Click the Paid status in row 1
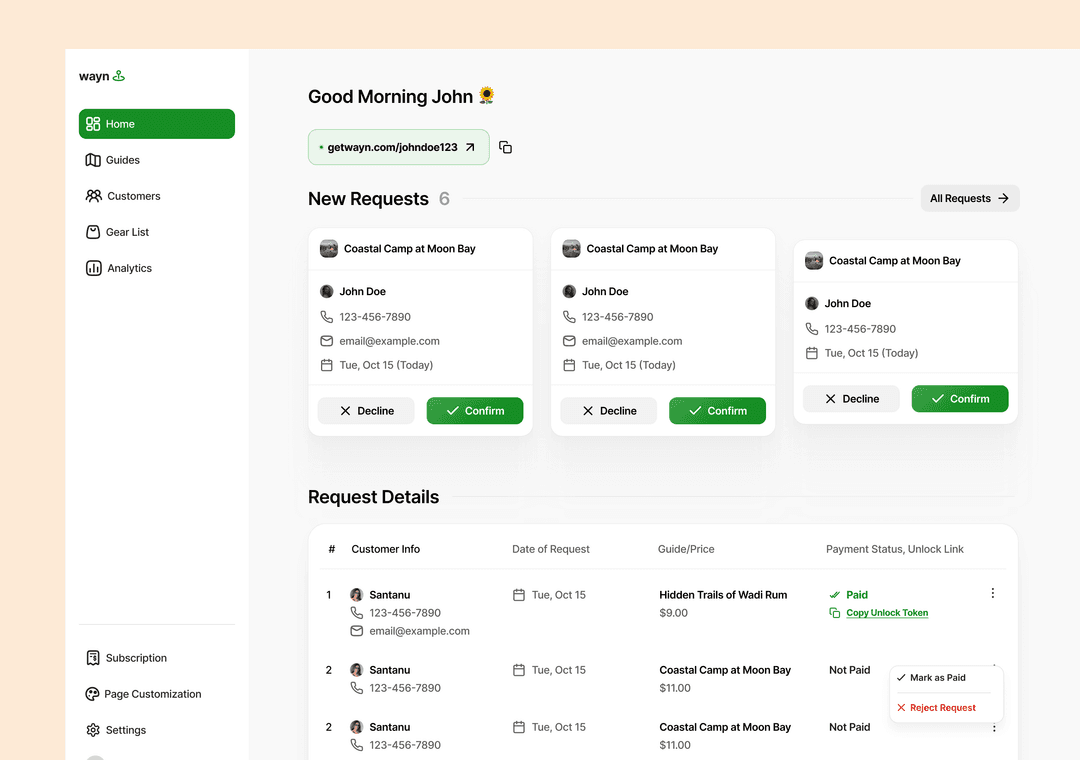 tap(849, 595)
